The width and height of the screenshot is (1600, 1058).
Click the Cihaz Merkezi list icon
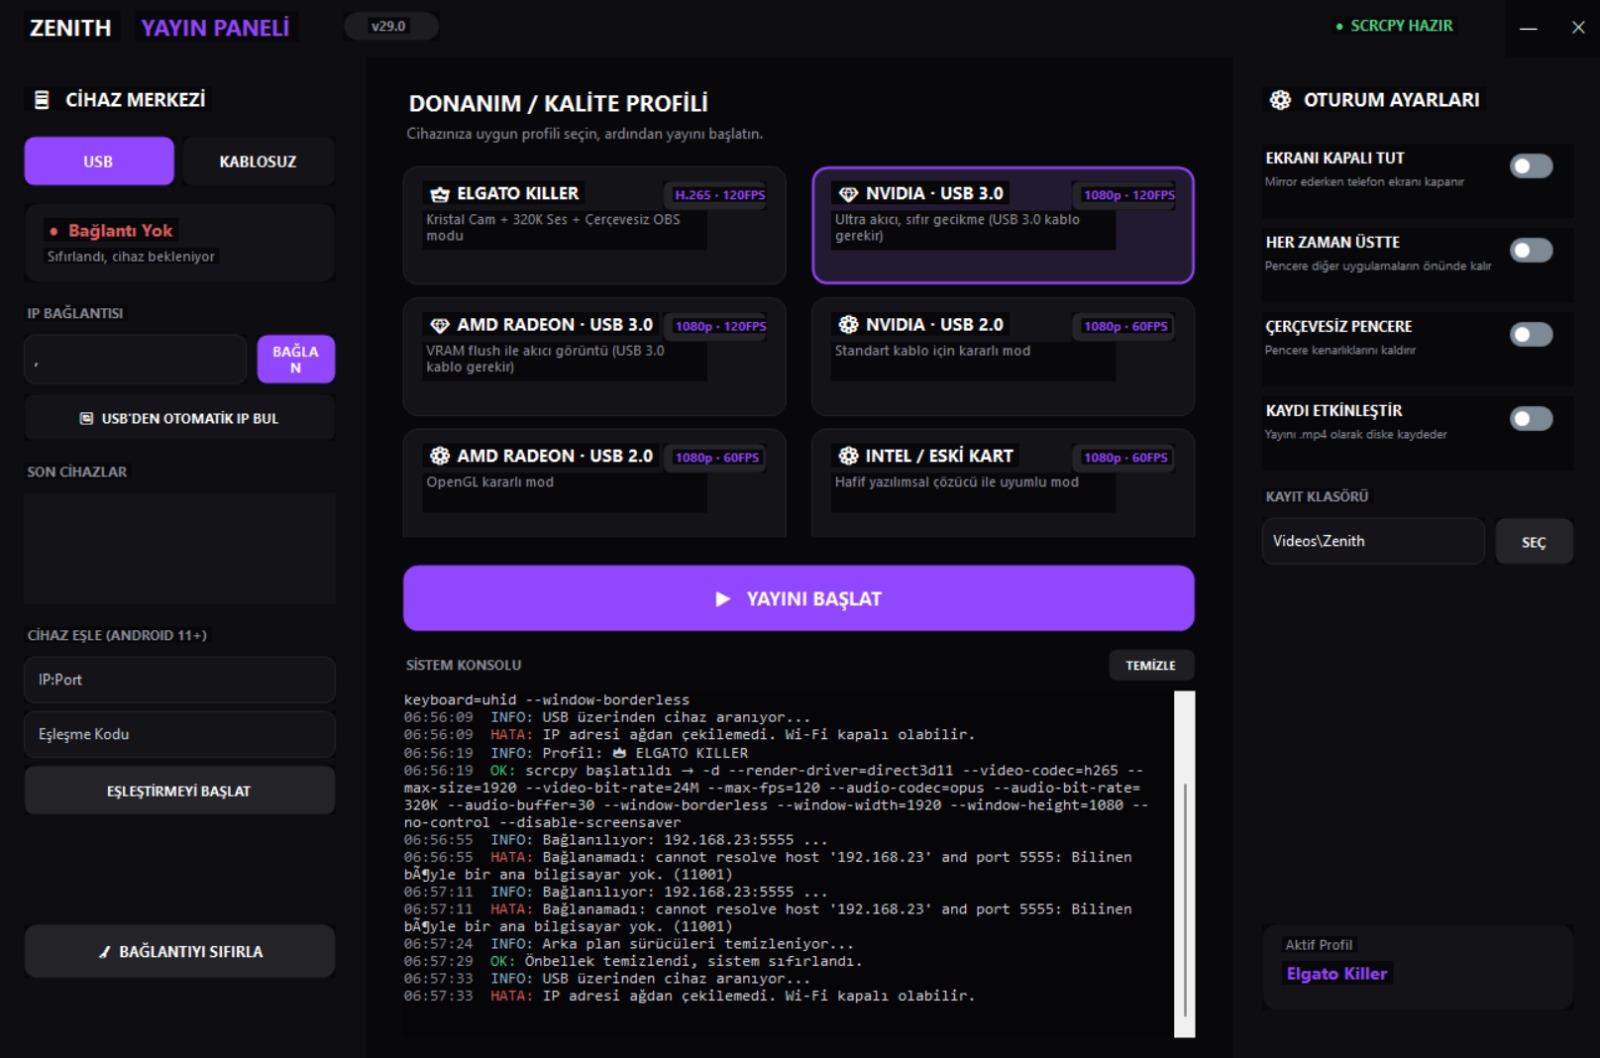click(x=42, y=100)
